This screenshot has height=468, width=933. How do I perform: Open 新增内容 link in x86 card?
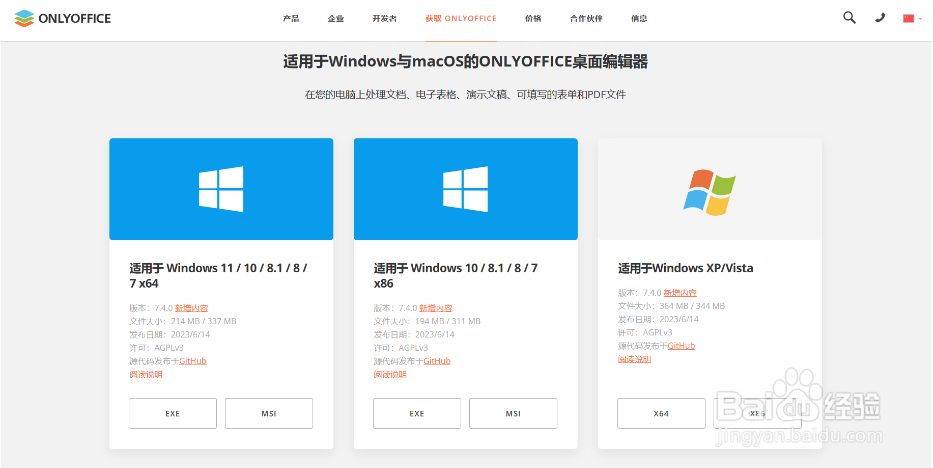[436, 308]
